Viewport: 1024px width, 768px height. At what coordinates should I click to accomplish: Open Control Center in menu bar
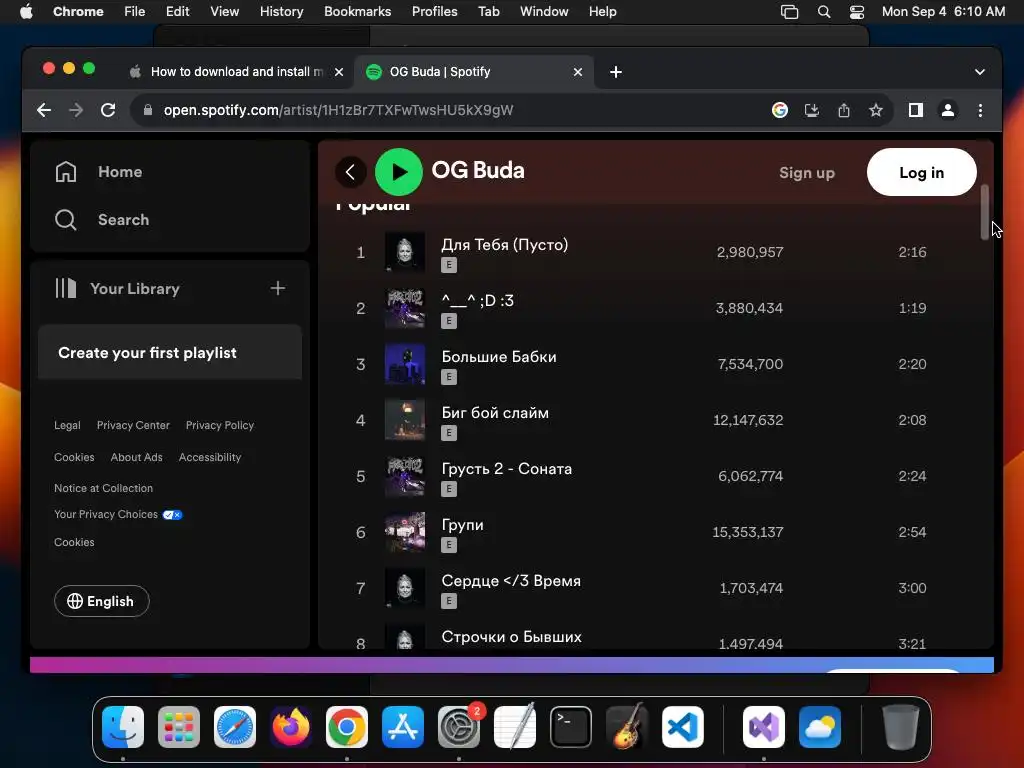(x=857, y=12)
